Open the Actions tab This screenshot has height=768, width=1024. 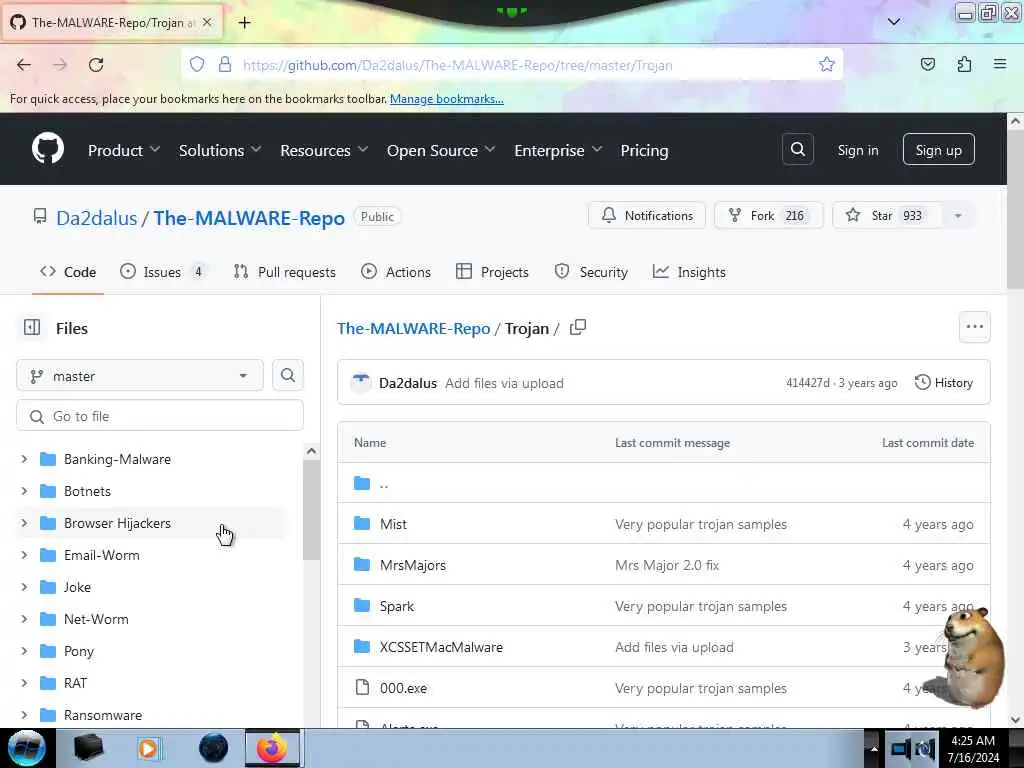tap(396, 272)
